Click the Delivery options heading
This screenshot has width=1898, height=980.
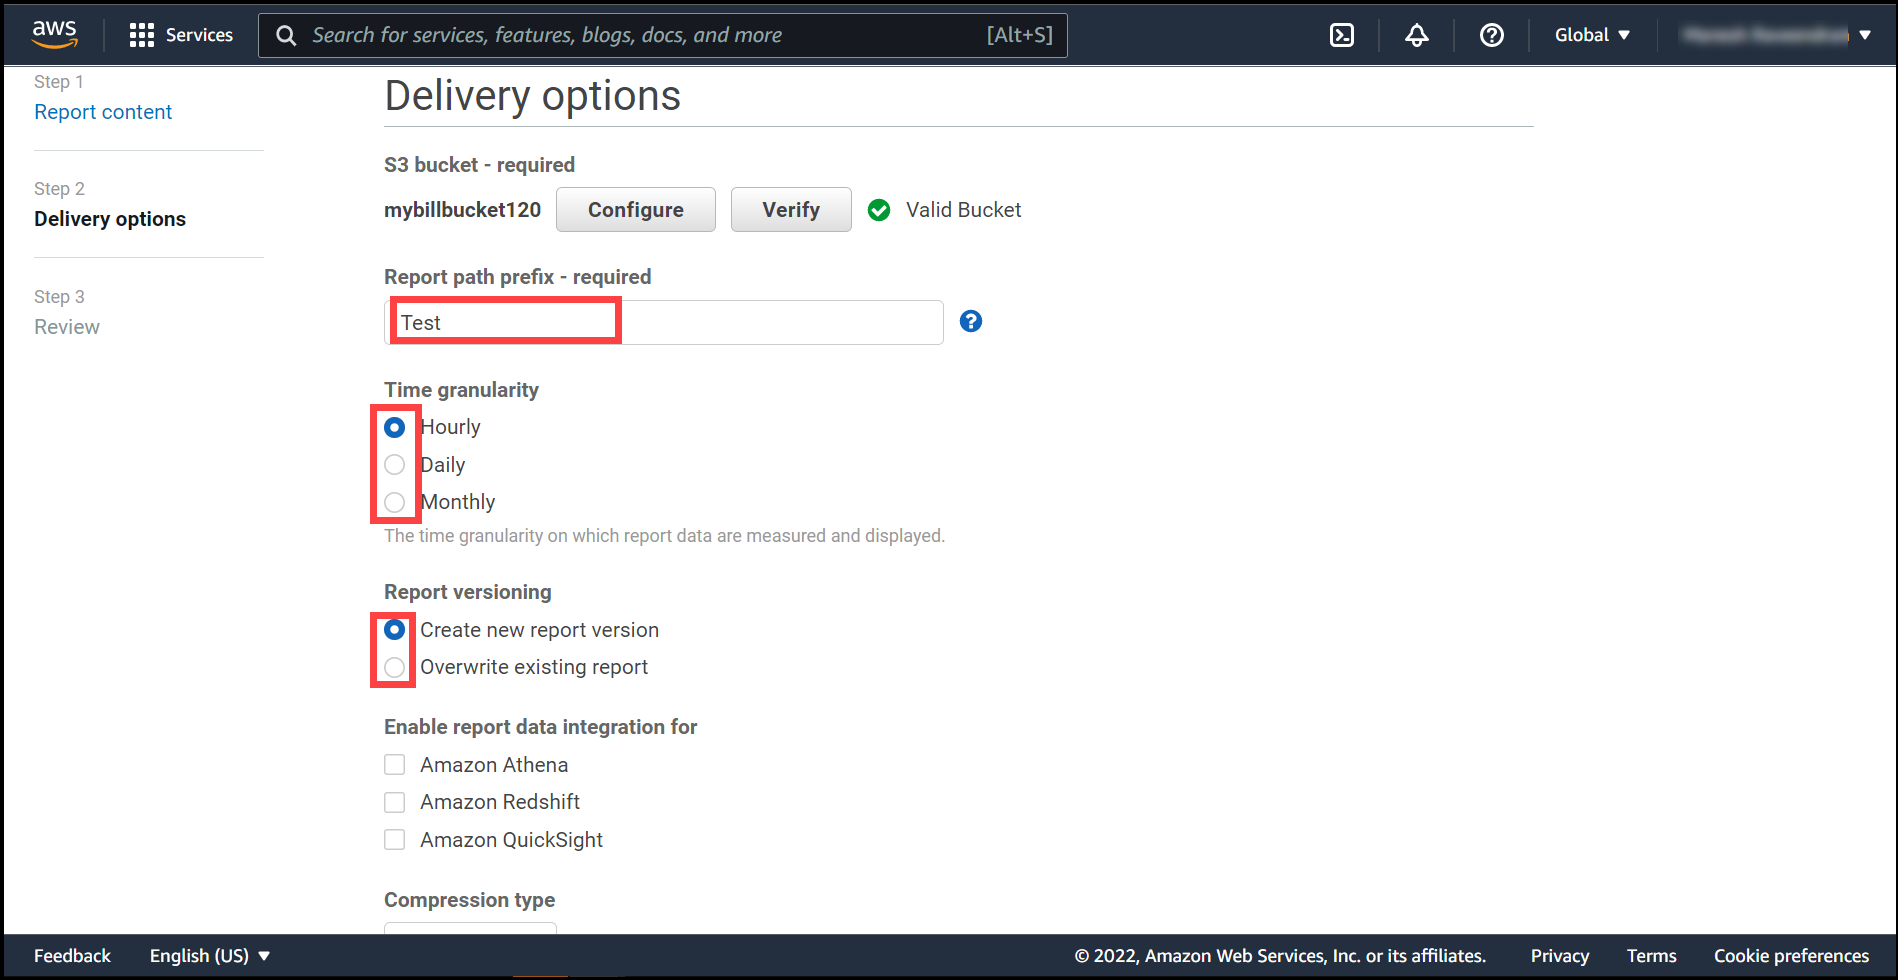(x=532, y=96)
